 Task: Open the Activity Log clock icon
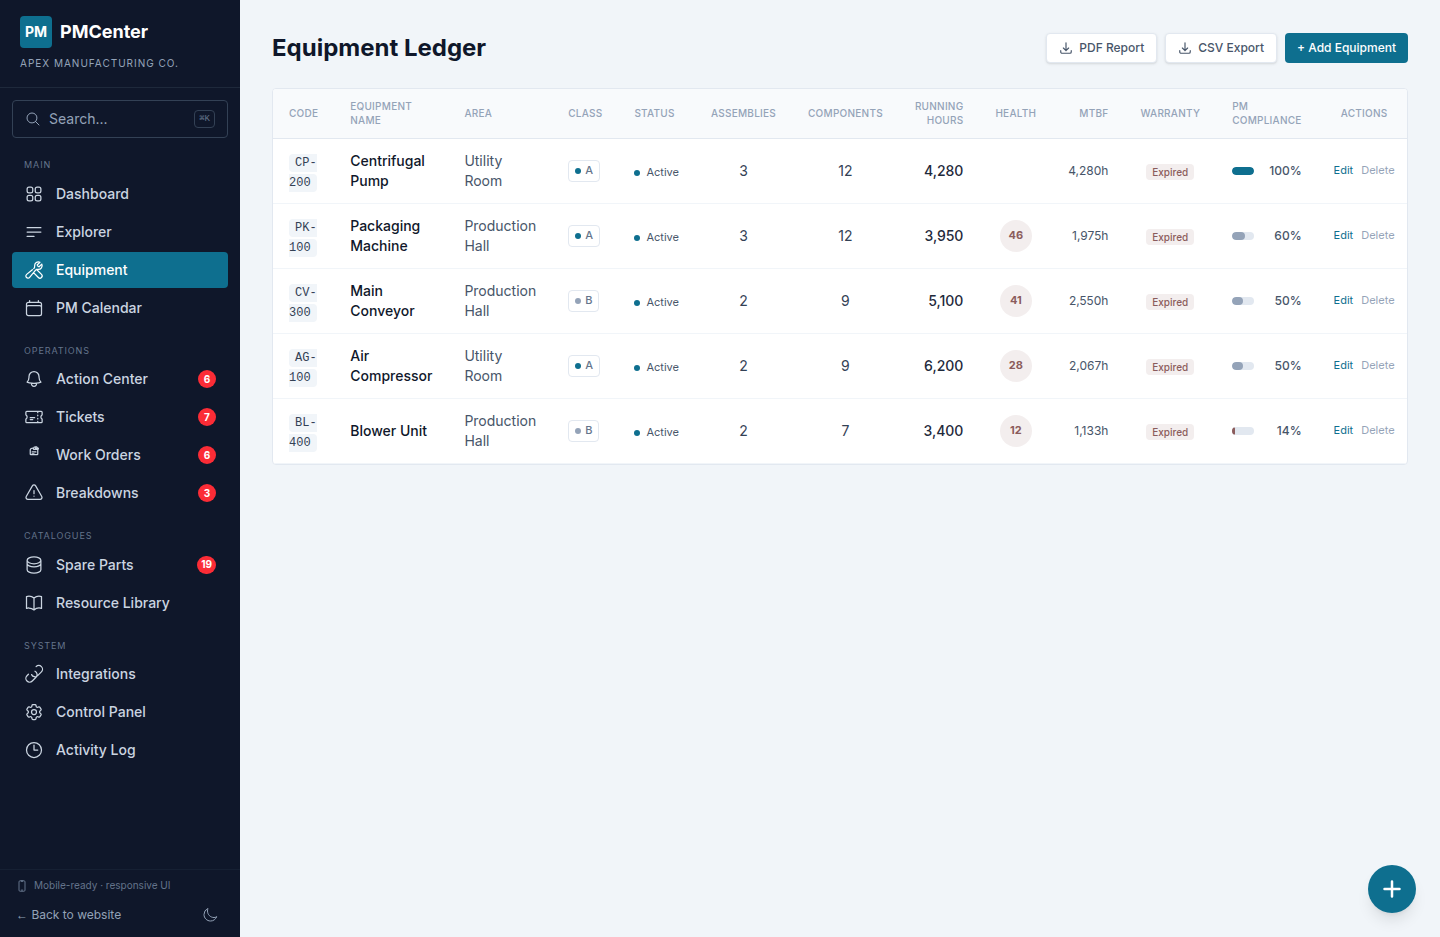(33, 749)
